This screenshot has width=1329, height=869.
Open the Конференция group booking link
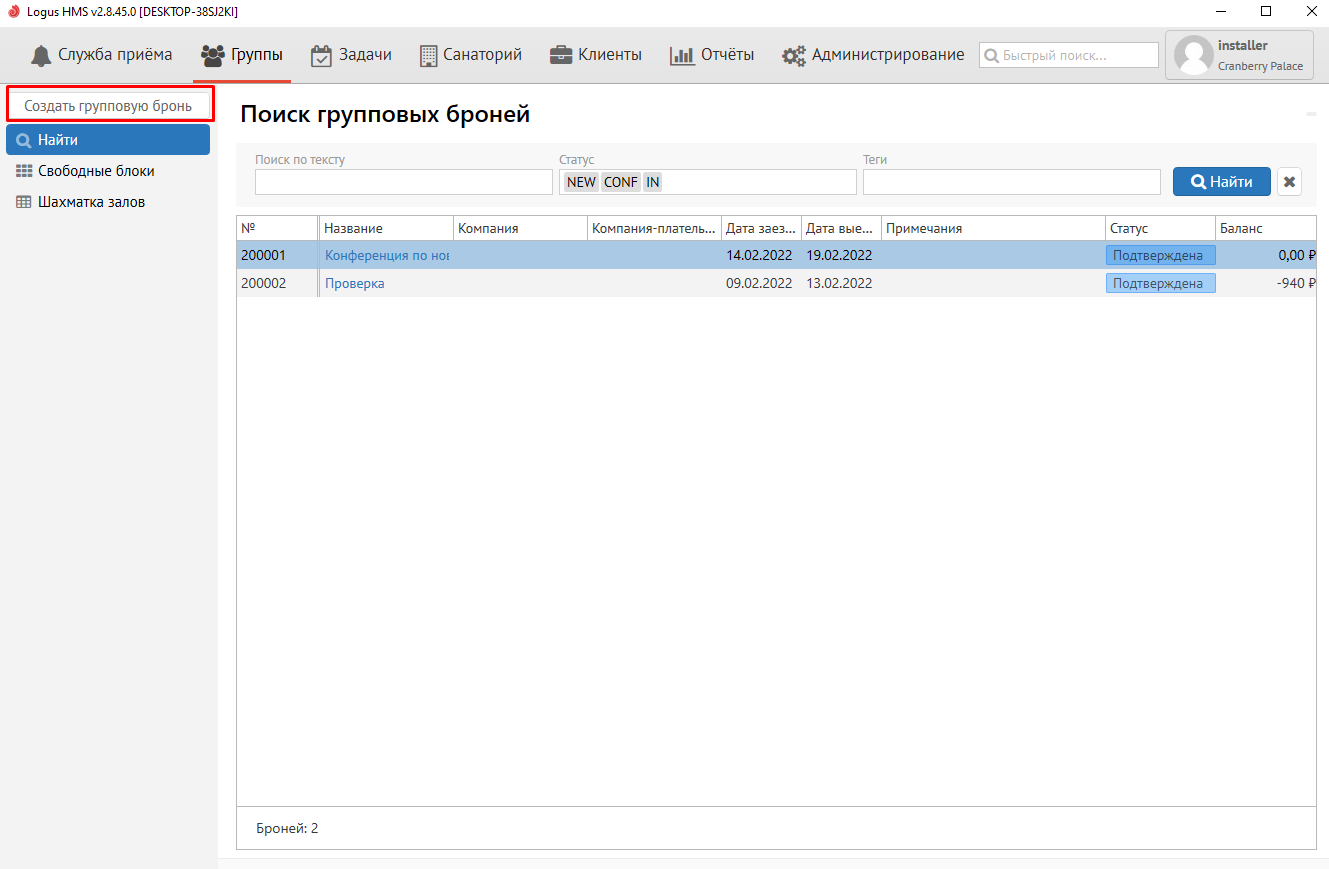pyautogui.click(x=387, y=255)
